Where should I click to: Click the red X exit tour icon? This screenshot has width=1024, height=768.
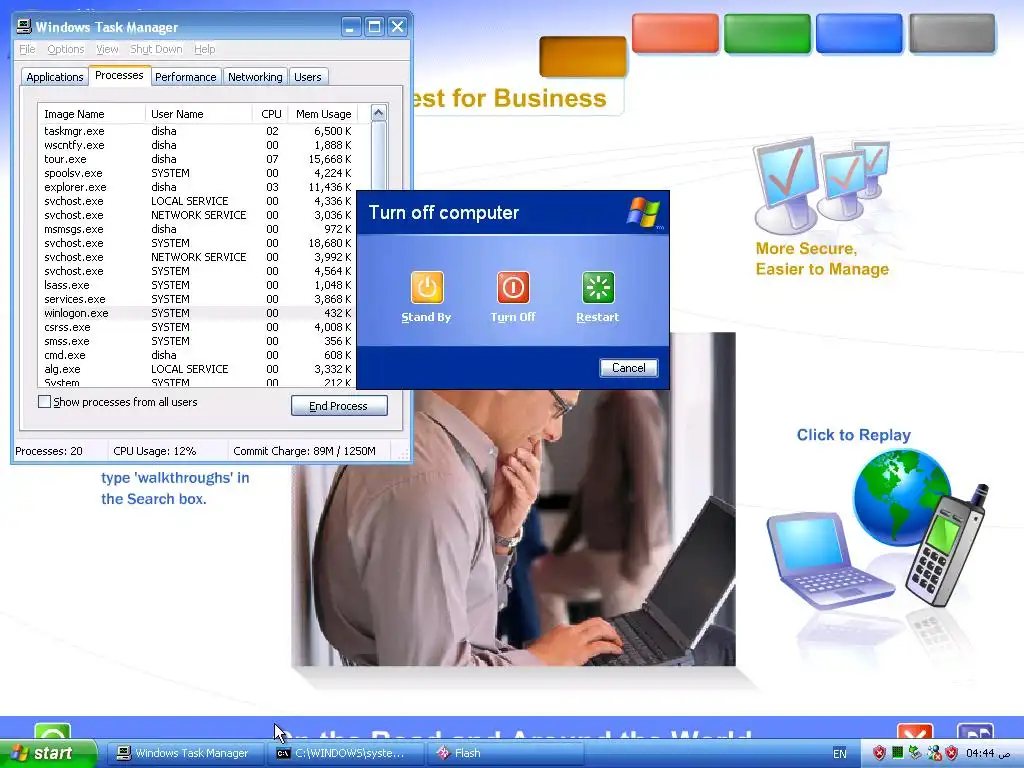point(915,732)
